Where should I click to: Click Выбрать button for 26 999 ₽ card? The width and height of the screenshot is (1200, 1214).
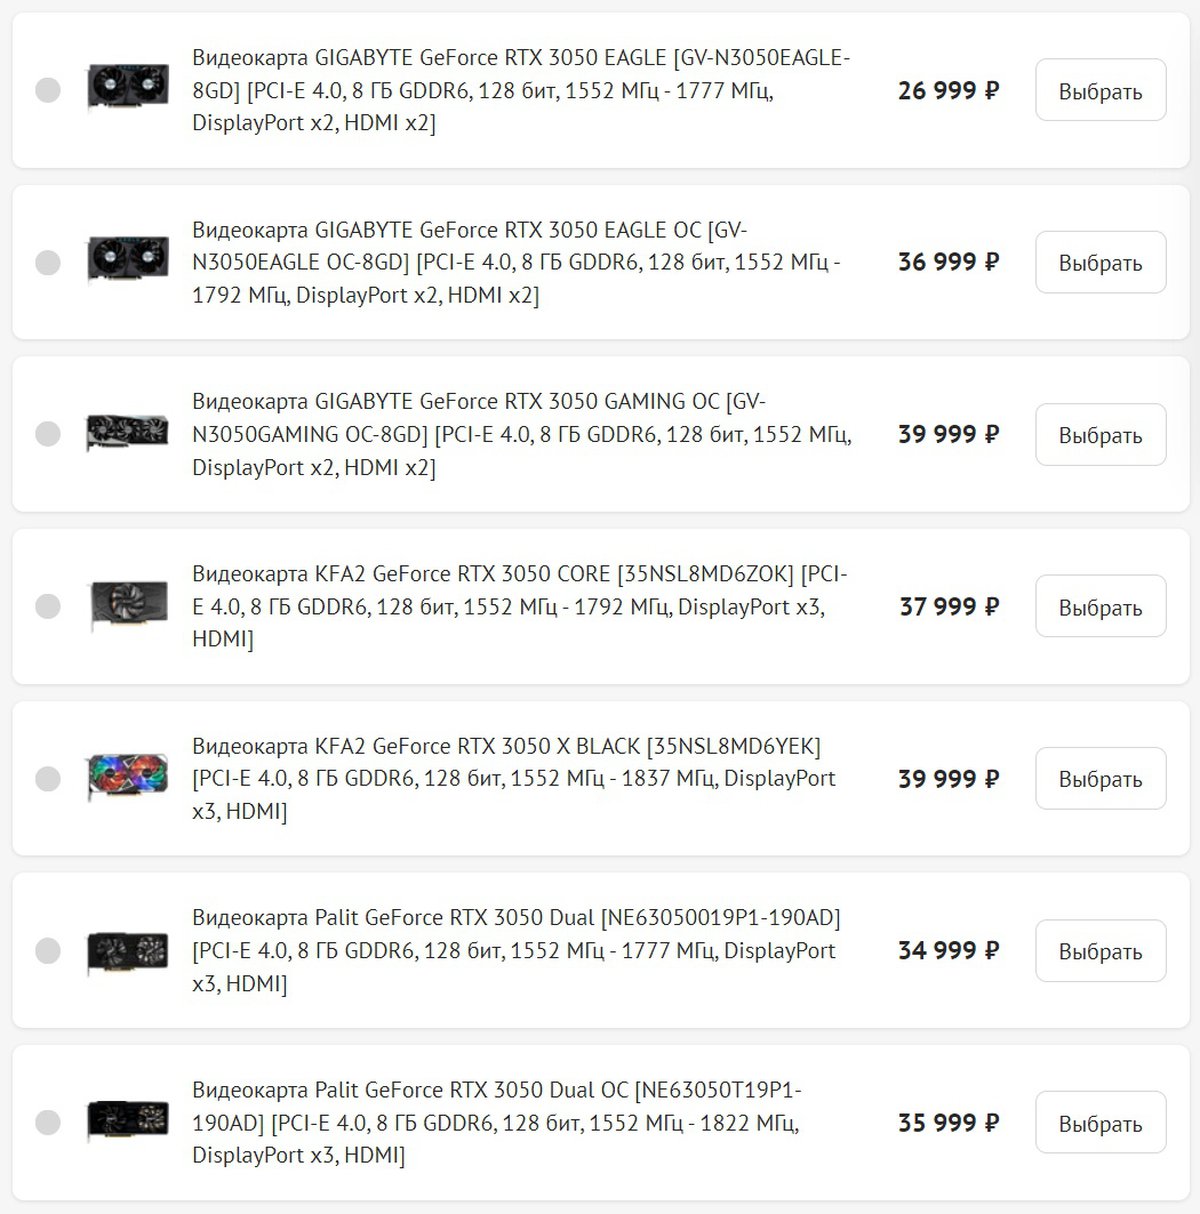point(1100,90)
